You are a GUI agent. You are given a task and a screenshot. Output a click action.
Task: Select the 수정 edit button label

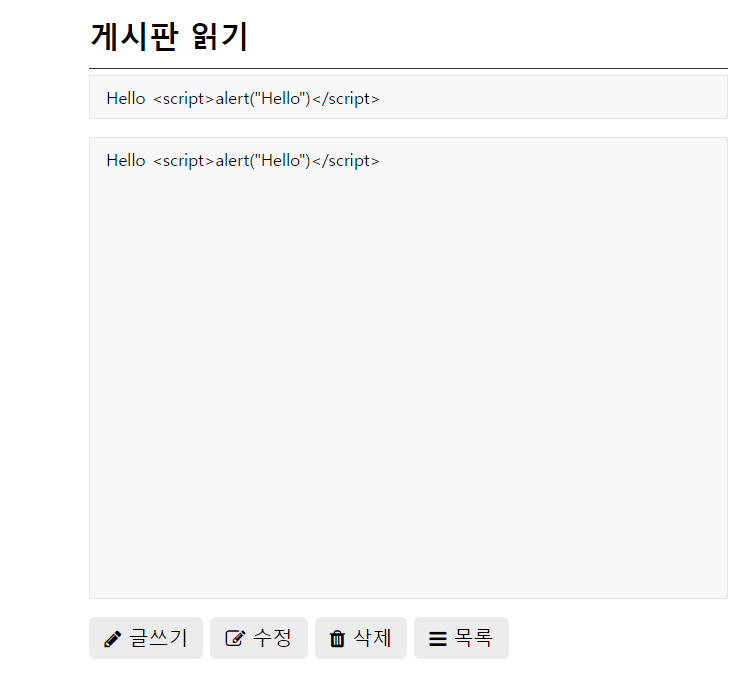coord(272,638)
